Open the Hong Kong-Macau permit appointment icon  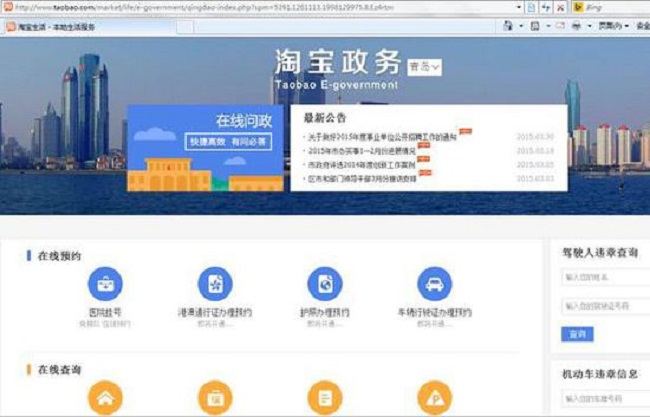(x=215, y=284)
